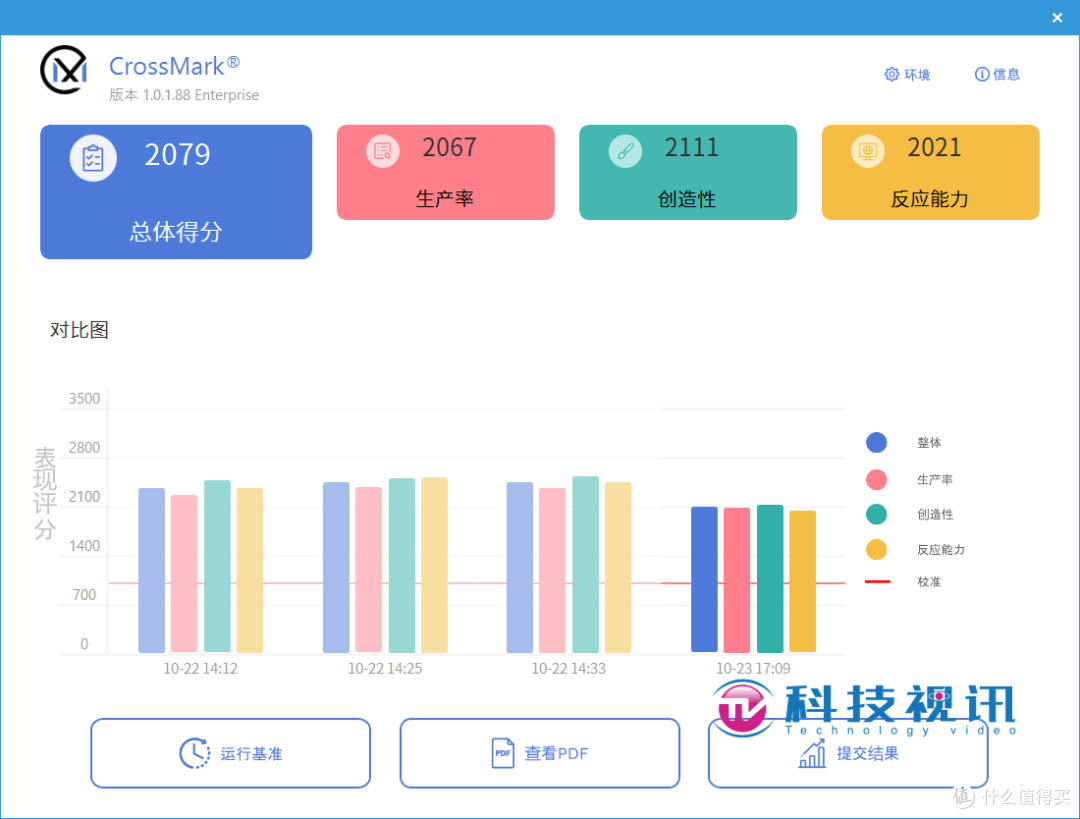Screen dimensions: 1080x819
Task: Open environment settings gear icon
Action: [x=891, y=74]
